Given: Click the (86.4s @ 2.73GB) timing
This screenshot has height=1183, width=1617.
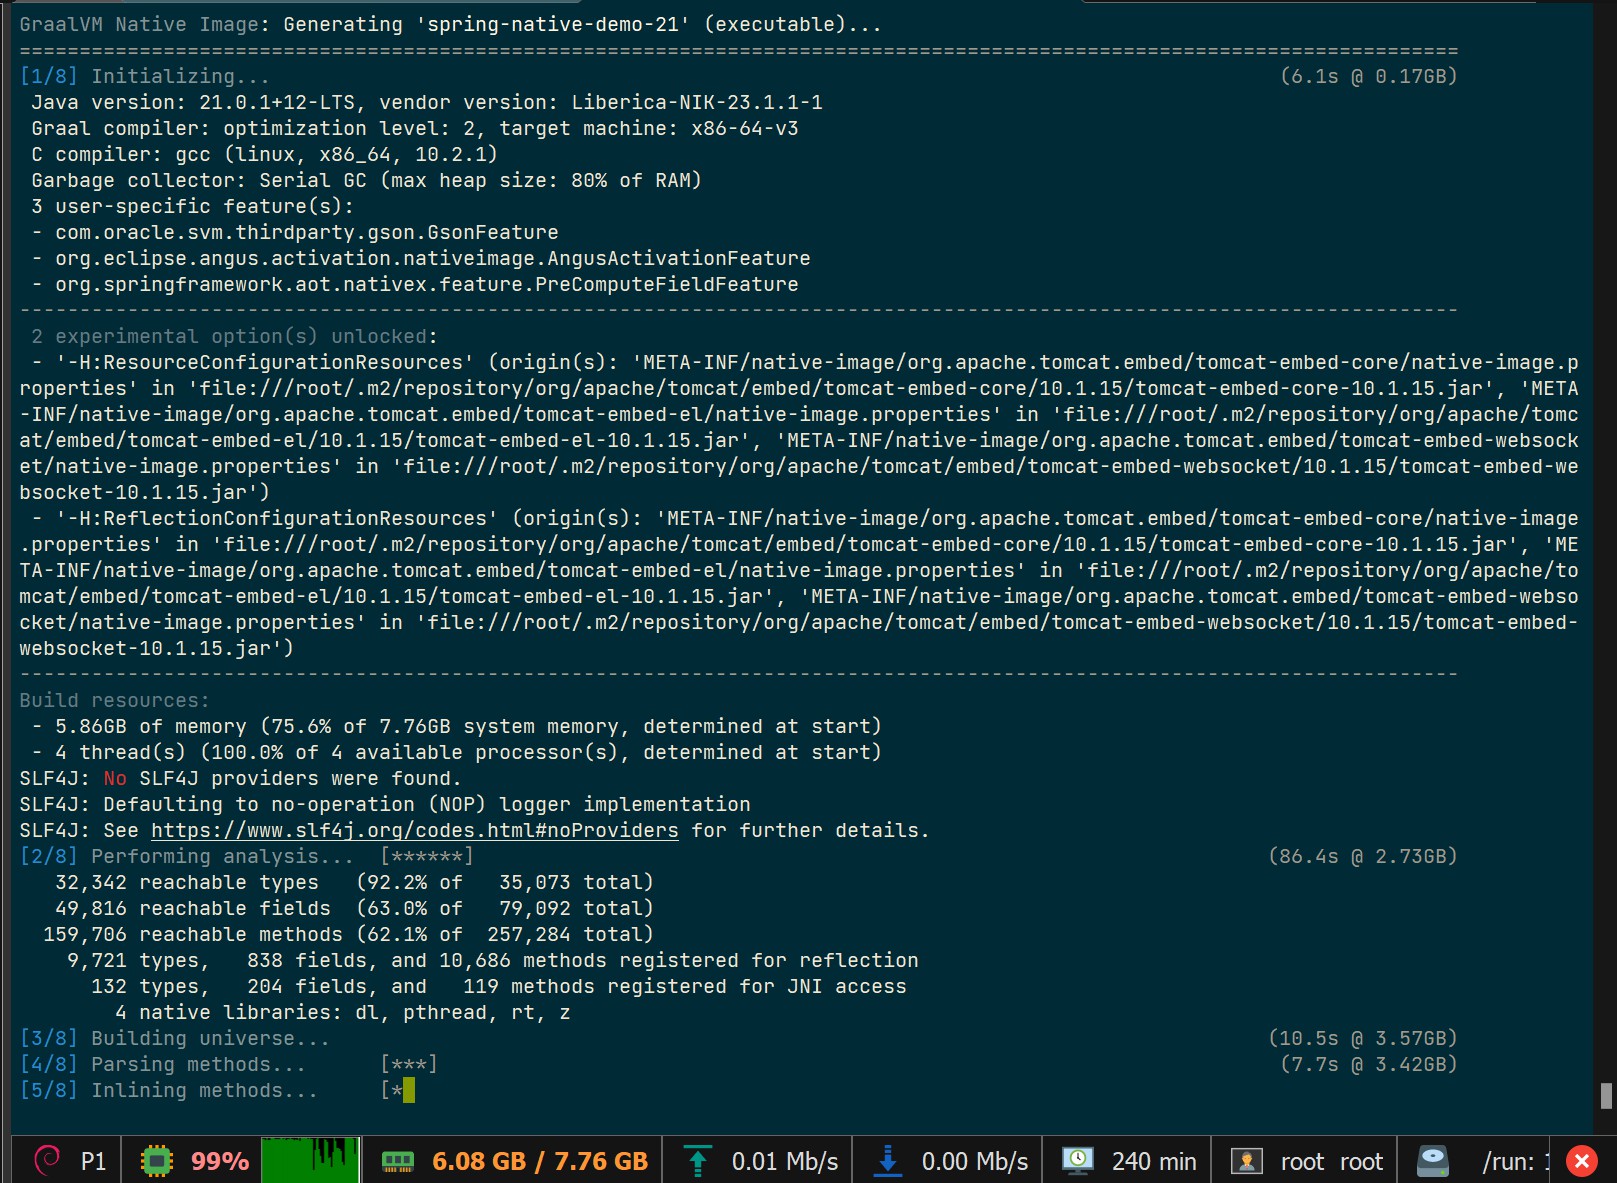Looking at the screenshot, I should click(1362, 856).
